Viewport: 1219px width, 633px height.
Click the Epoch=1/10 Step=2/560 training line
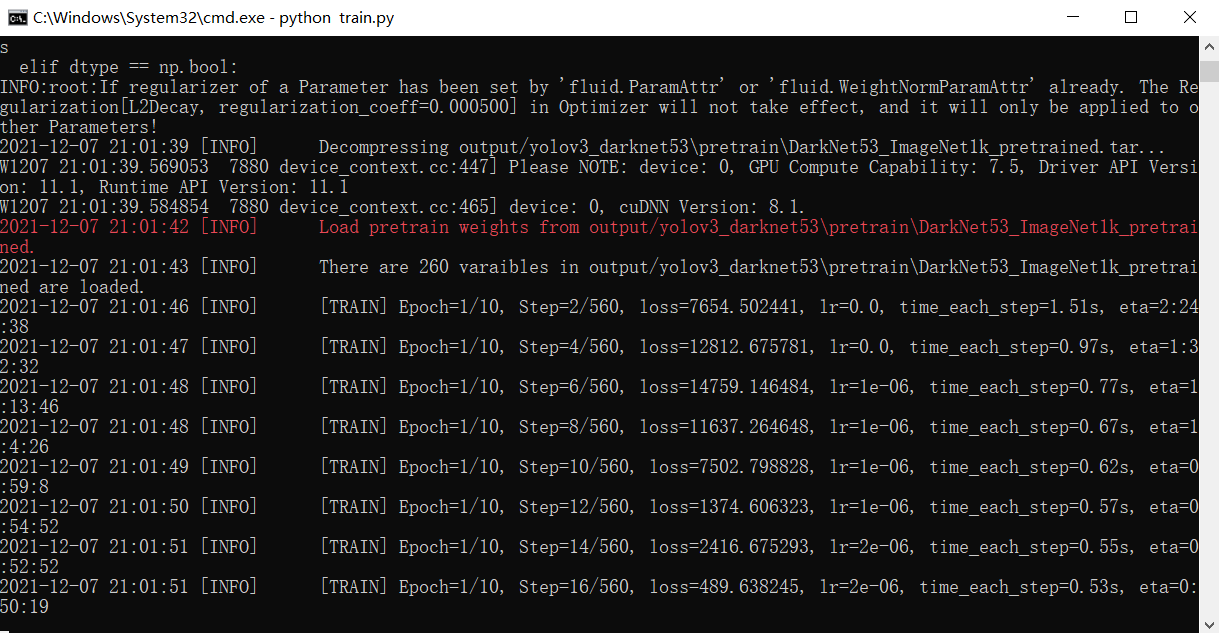point(600,307)
